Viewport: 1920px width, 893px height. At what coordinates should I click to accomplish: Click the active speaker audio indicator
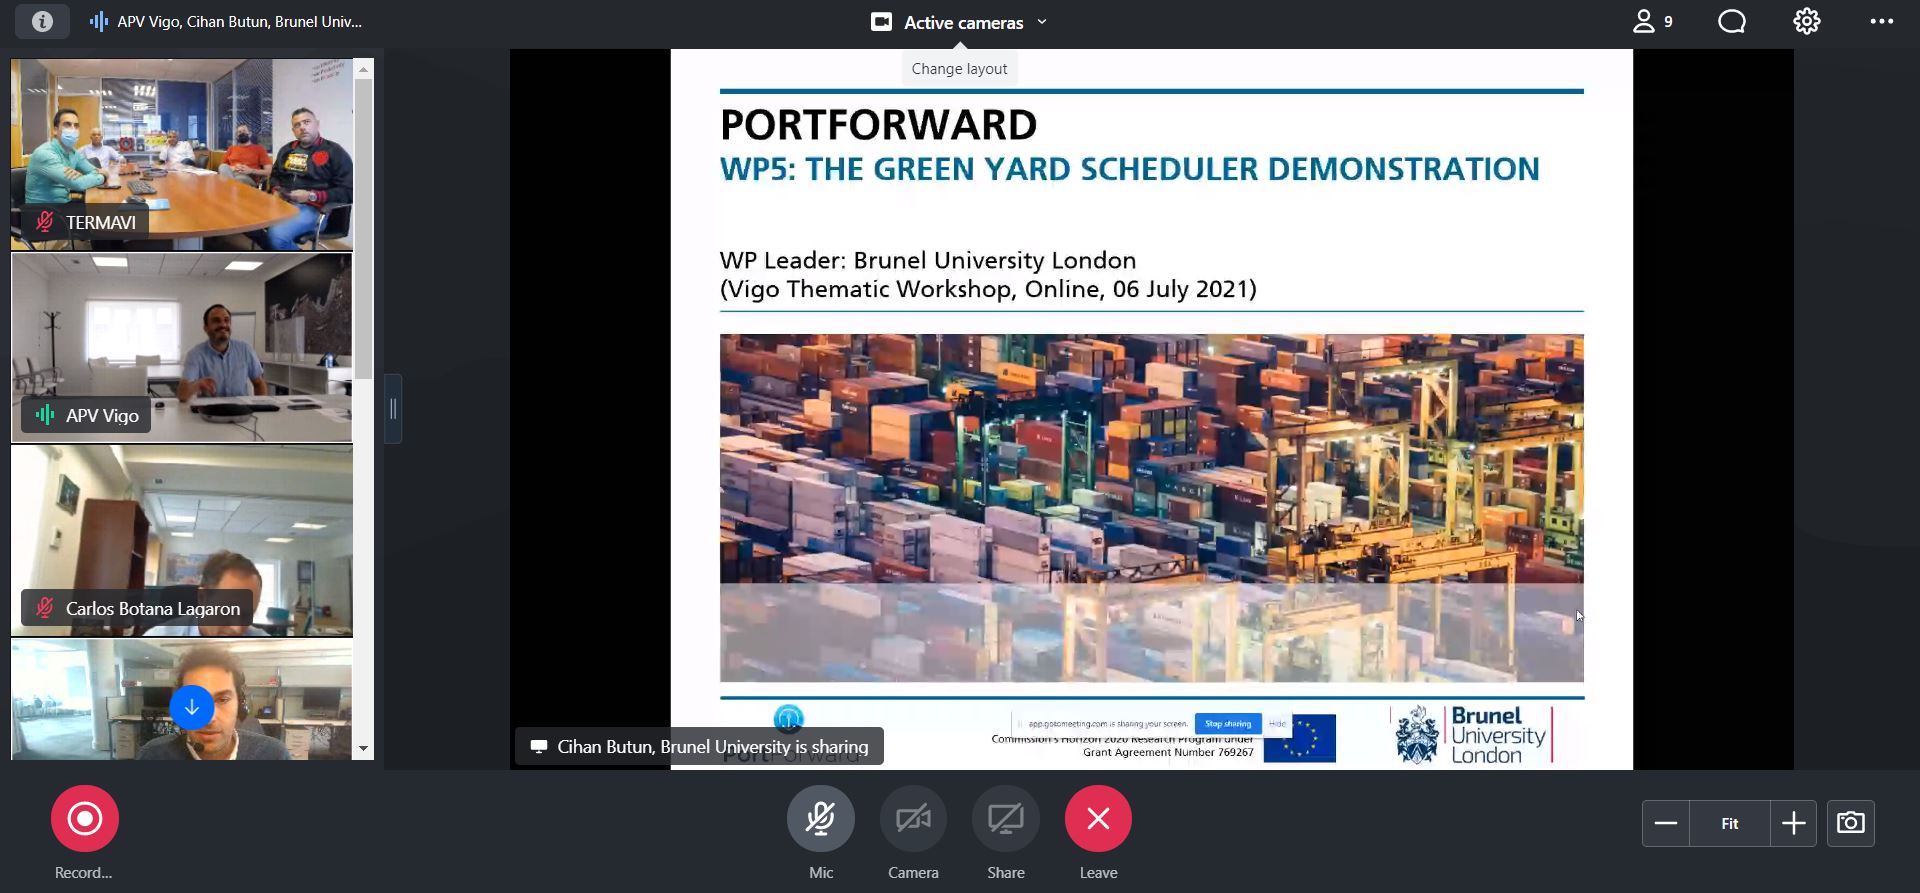(98, 21)
